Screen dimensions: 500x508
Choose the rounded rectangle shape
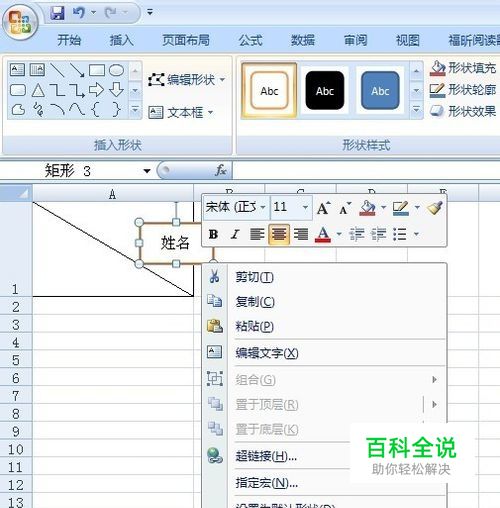click(18, 90)
